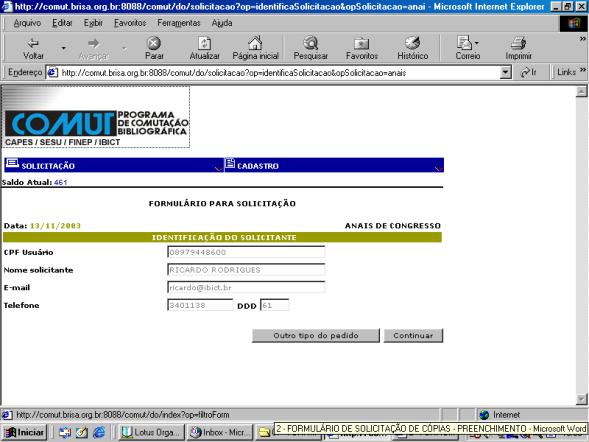
Task: Click the Parar stop icon
Action: 154,43
